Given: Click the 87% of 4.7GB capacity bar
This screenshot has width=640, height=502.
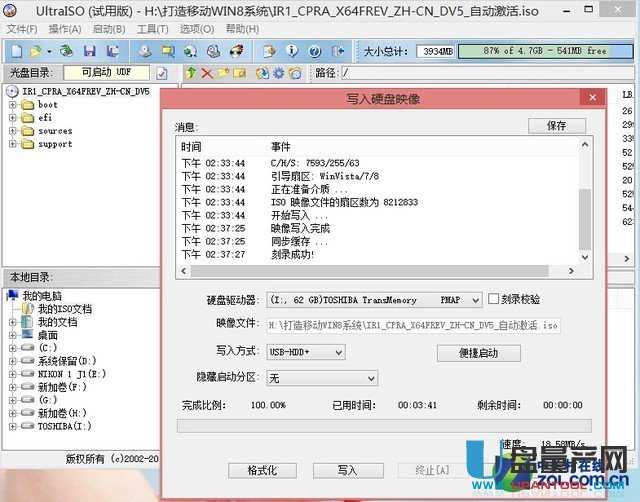Looking at the screenshot, I should pyautogui.click(x=545, y=51).
